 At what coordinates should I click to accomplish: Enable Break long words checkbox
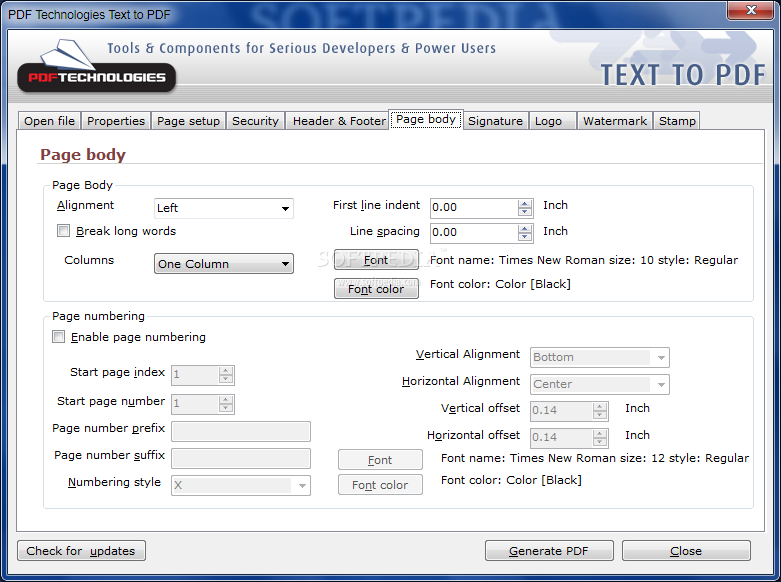click(x=63, y=231)
